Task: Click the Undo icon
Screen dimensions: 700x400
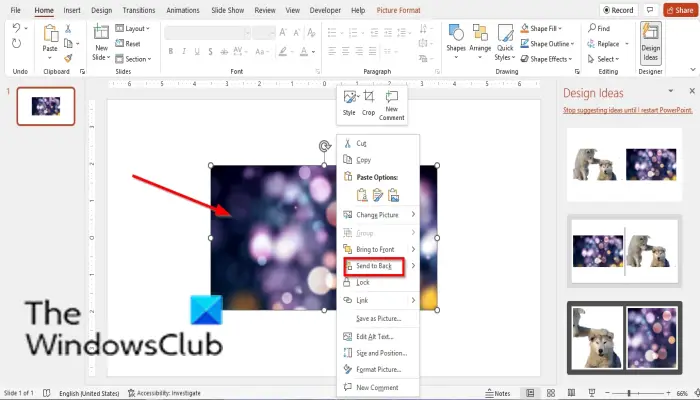Action: [16, 28]
